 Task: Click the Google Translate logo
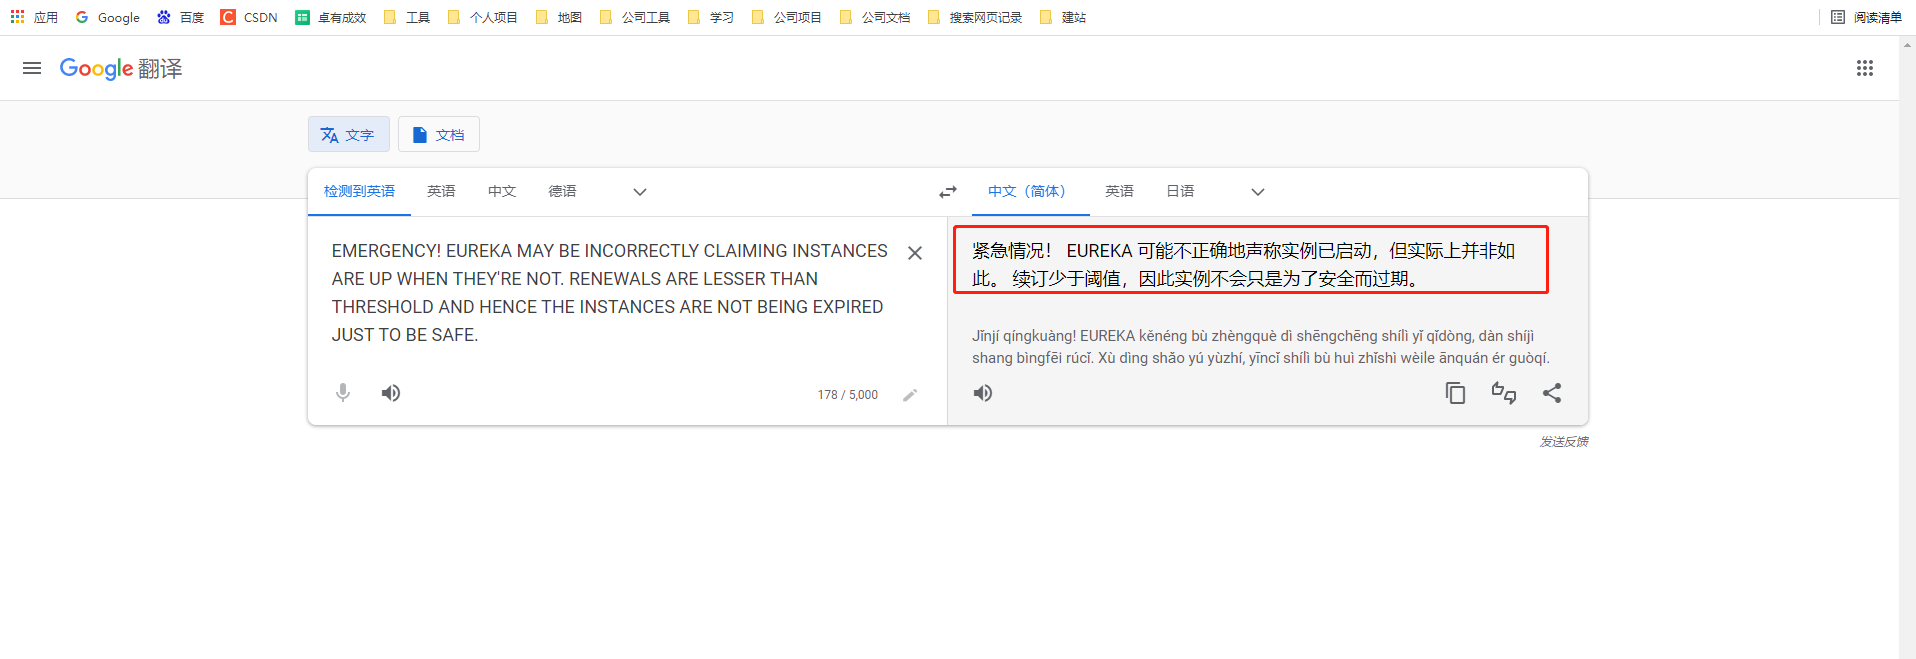[x=121, y=68]
